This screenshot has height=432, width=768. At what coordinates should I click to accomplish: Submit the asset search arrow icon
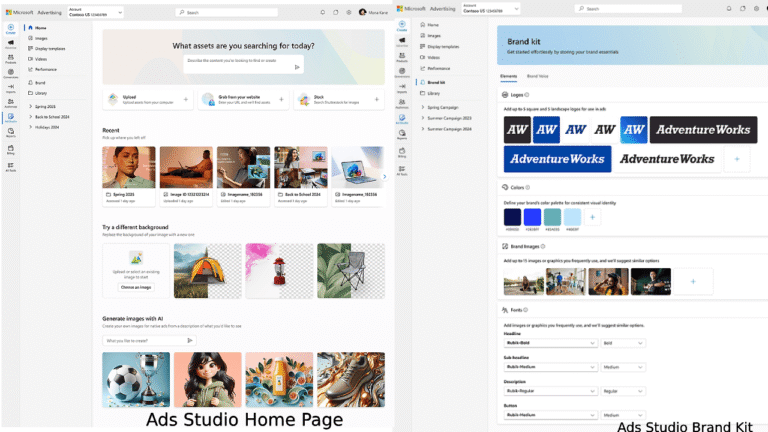point(297,67)
